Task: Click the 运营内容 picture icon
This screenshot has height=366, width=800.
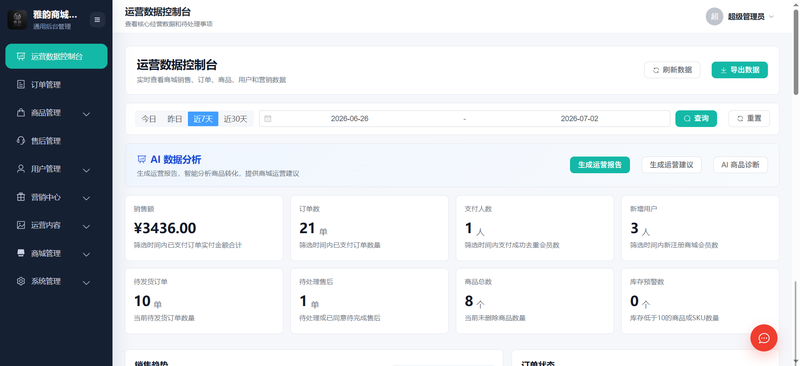Action: pos(20,225)
